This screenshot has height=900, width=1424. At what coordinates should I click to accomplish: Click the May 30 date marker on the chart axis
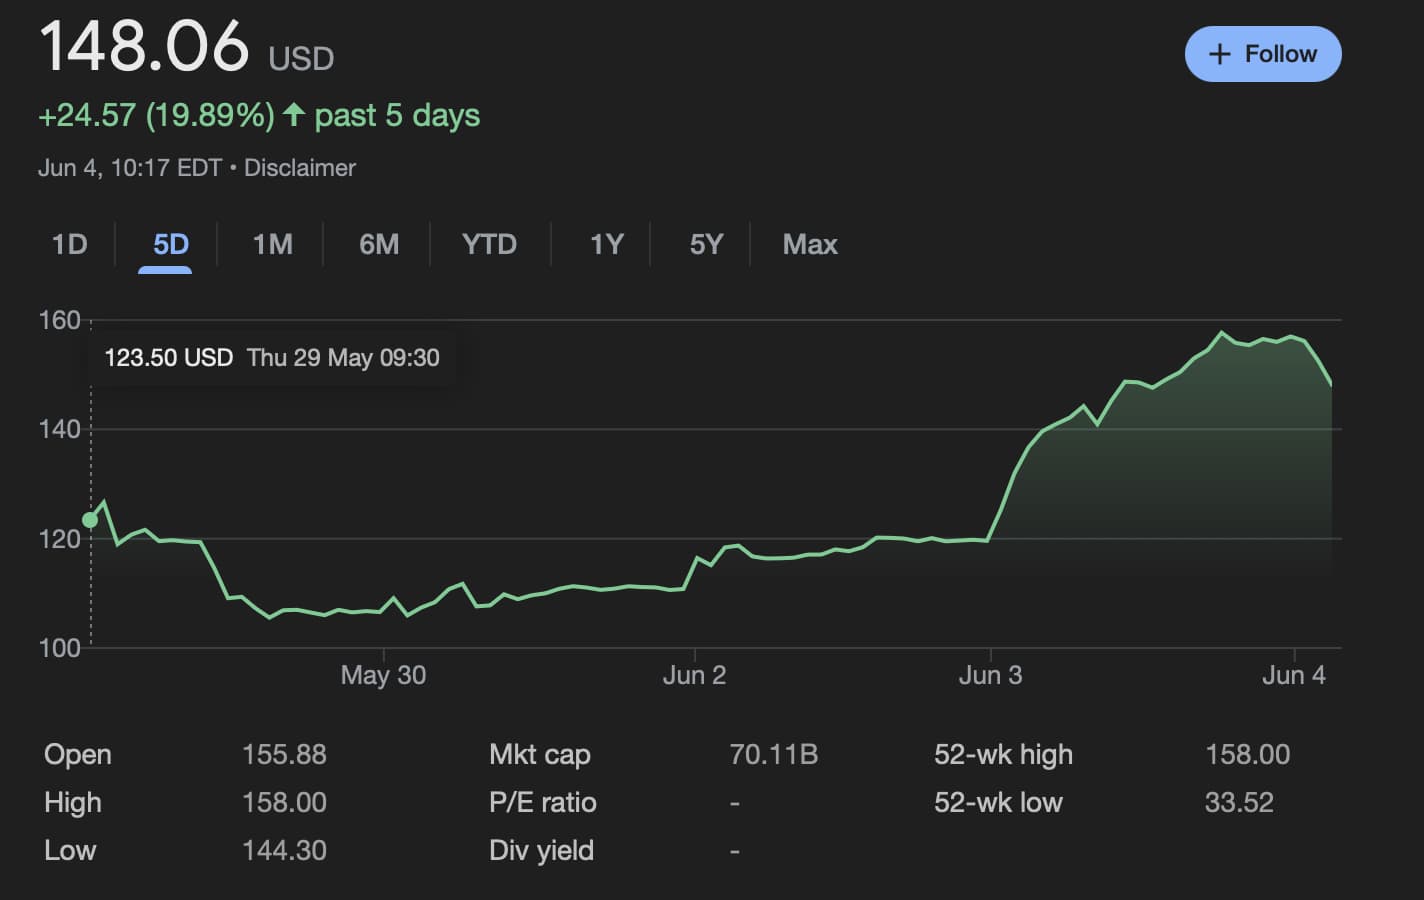click(383, 675)
